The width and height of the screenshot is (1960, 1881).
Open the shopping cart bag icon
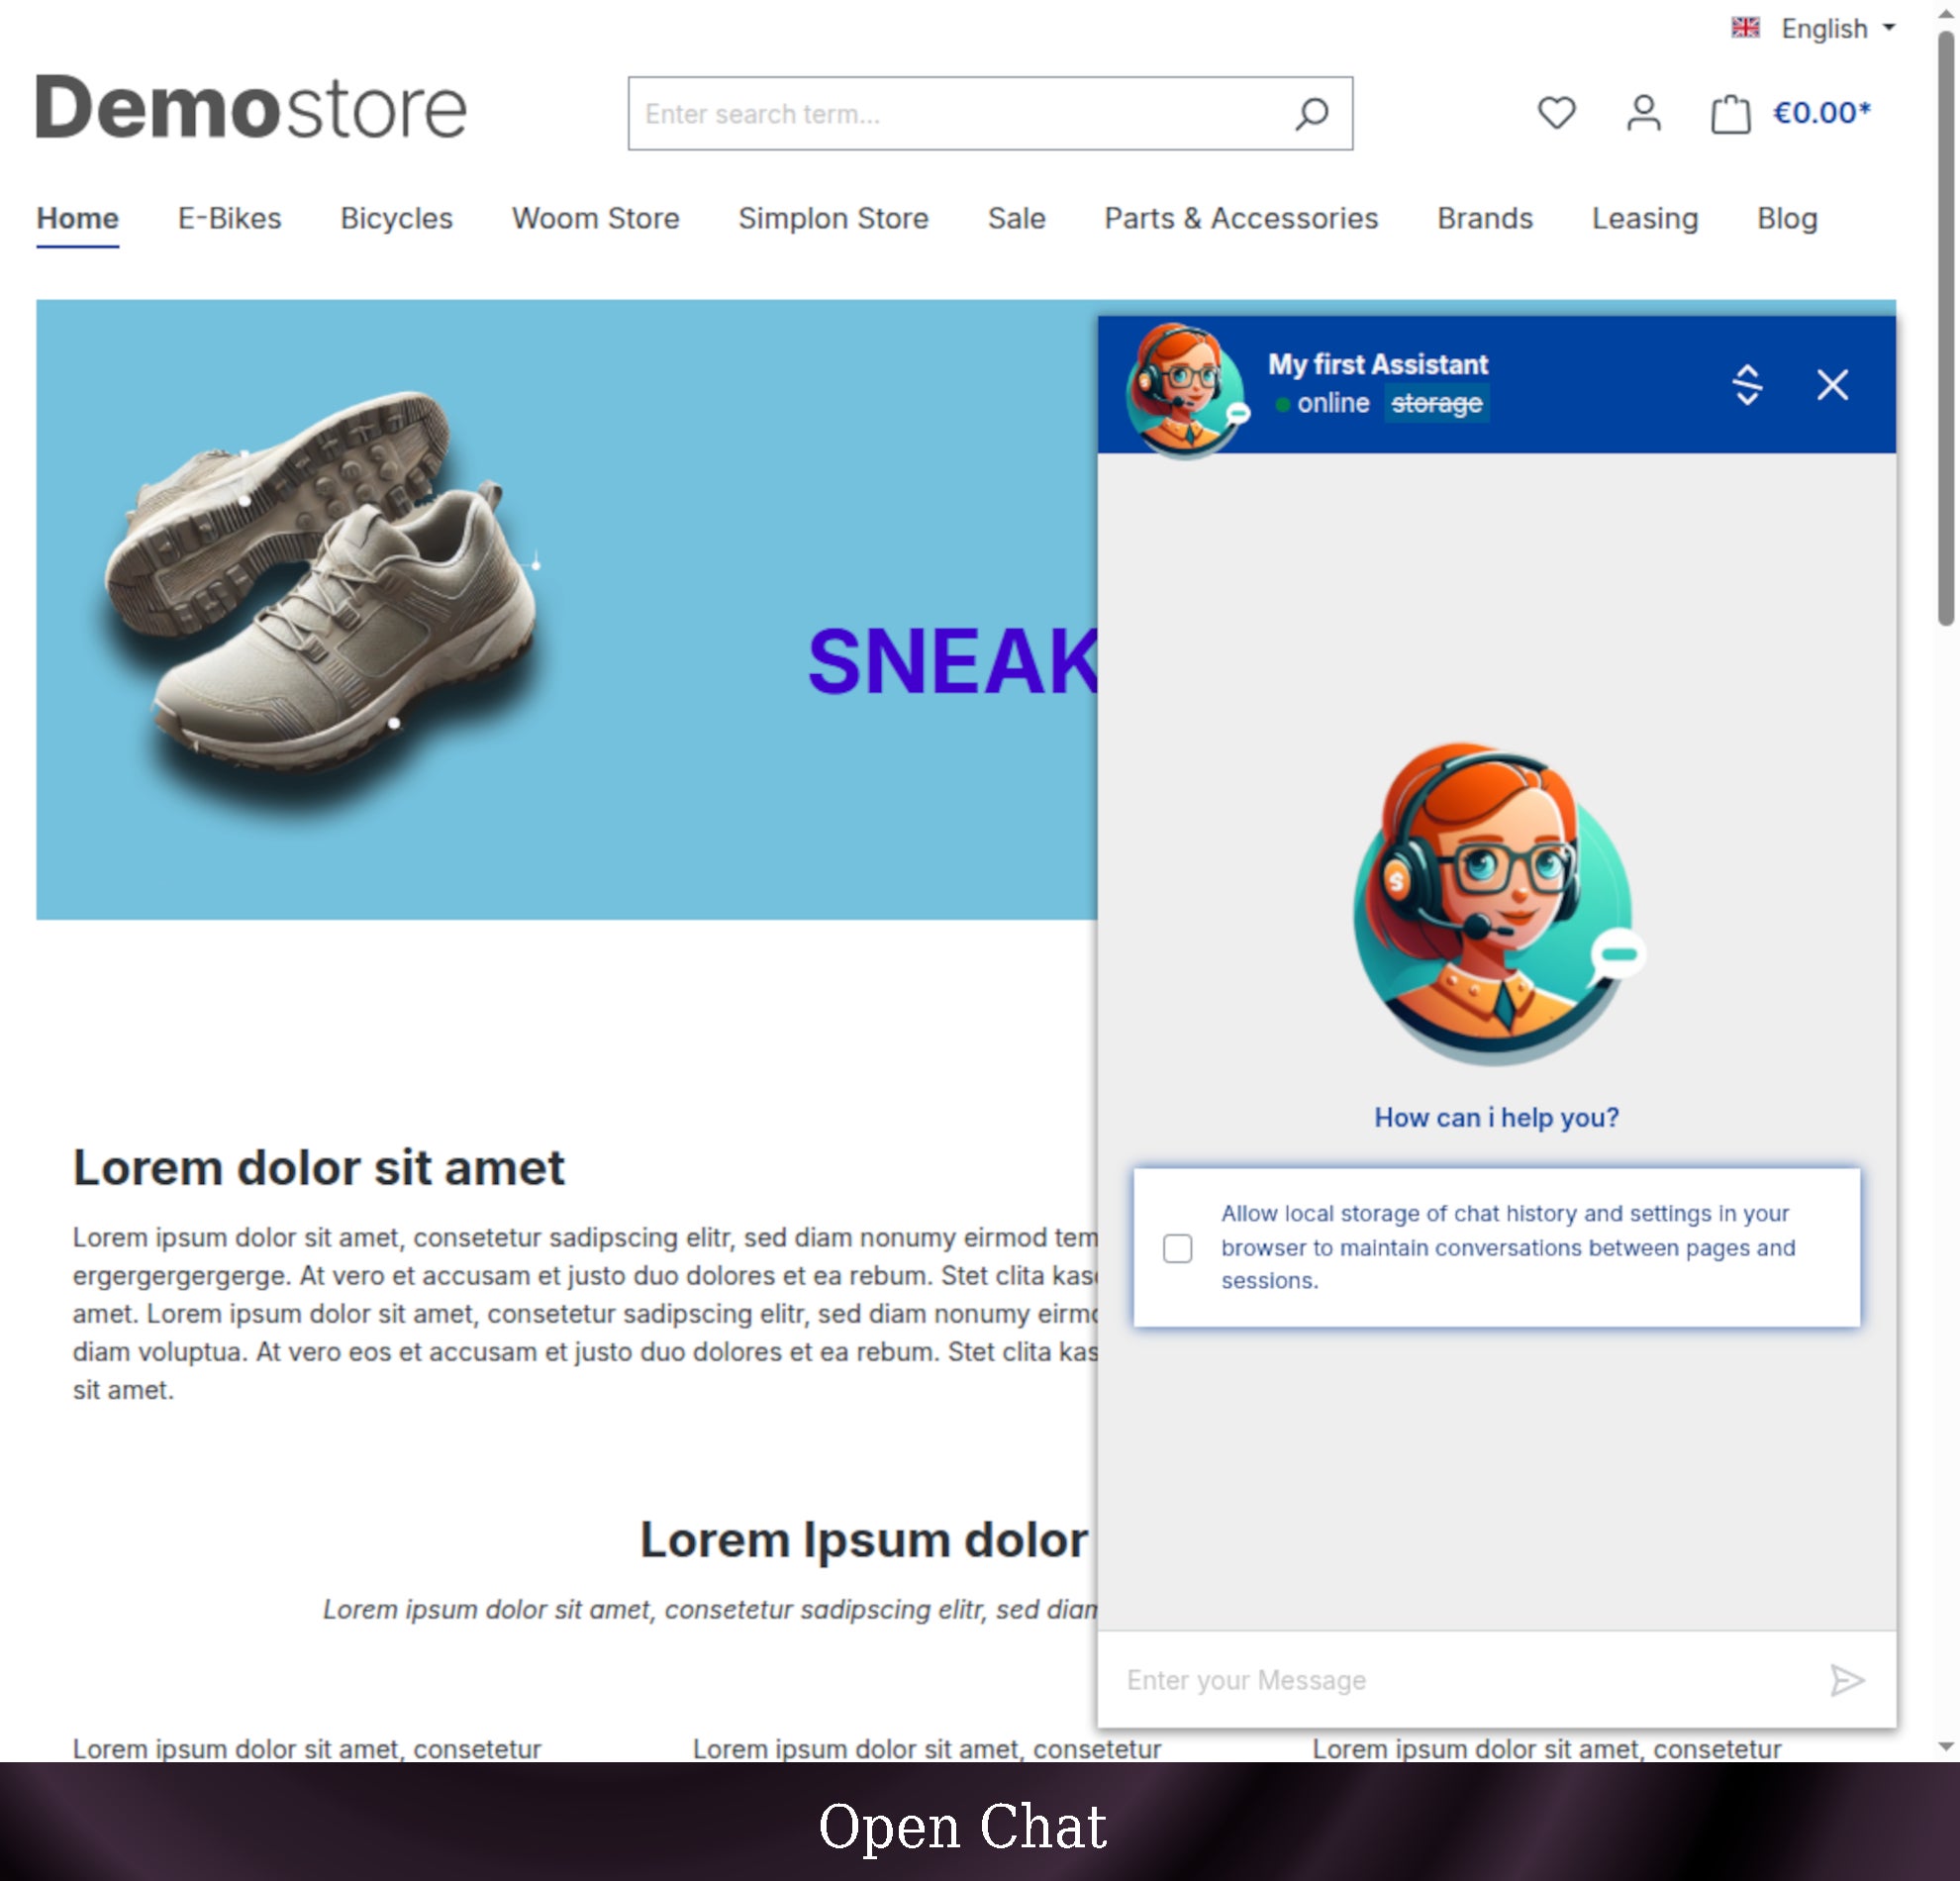point(1730,114)
